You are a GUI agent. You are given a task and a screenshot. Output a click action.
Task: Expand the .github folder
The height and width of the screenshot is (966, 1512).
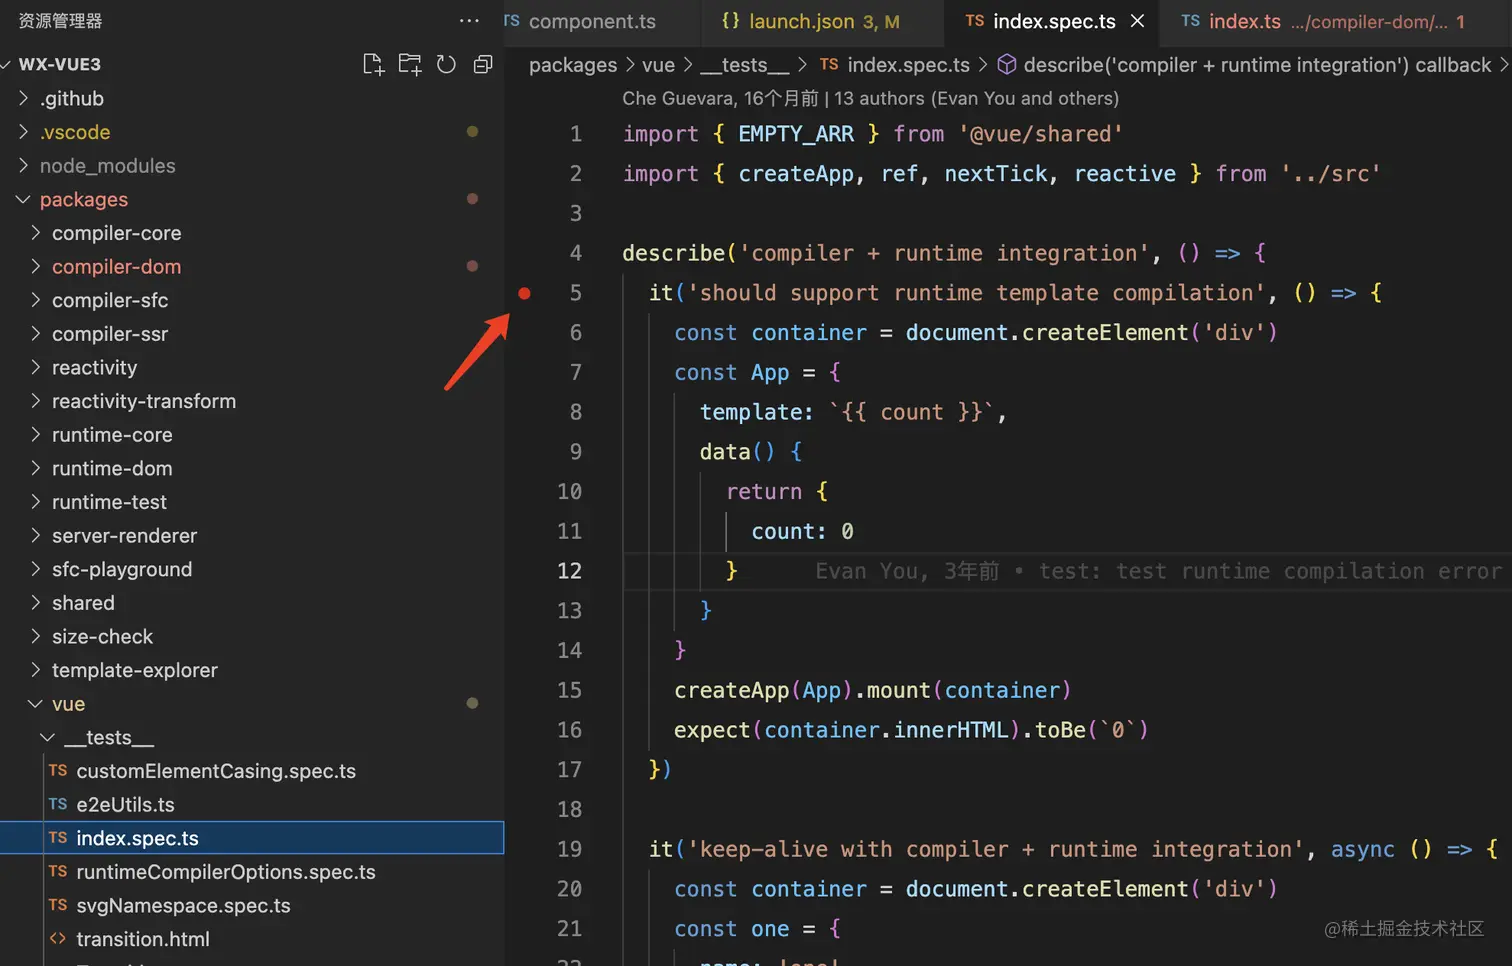click(252, 98)
